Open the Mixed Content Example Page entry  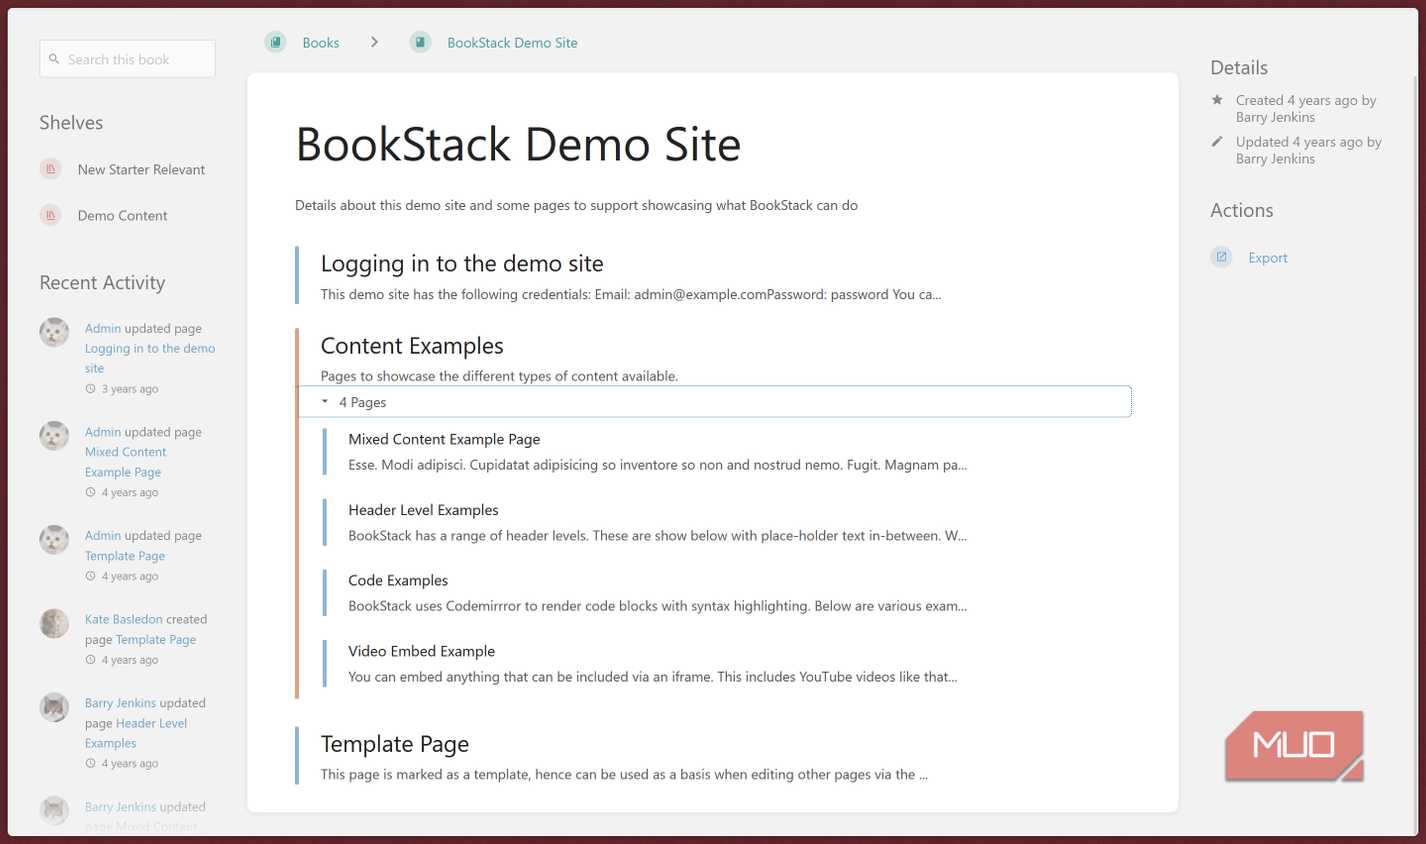[444, 439]
